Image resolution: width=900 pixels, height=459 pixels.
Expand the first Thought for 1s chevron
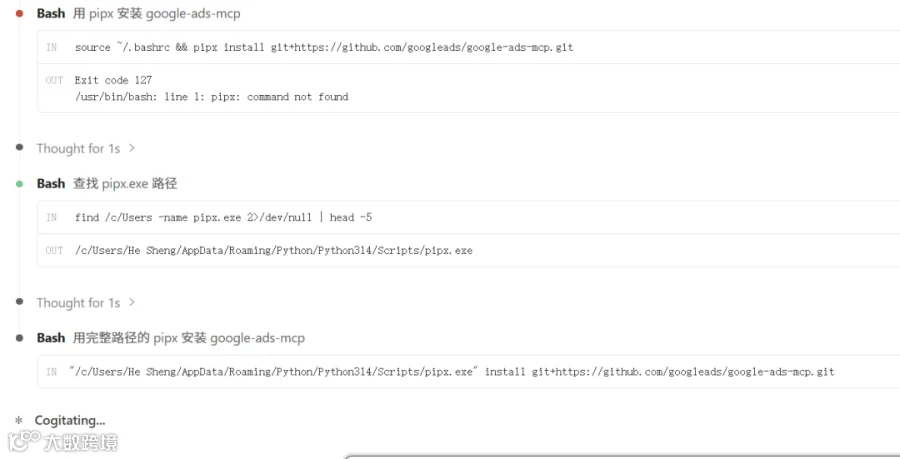(x=132, y=148)
